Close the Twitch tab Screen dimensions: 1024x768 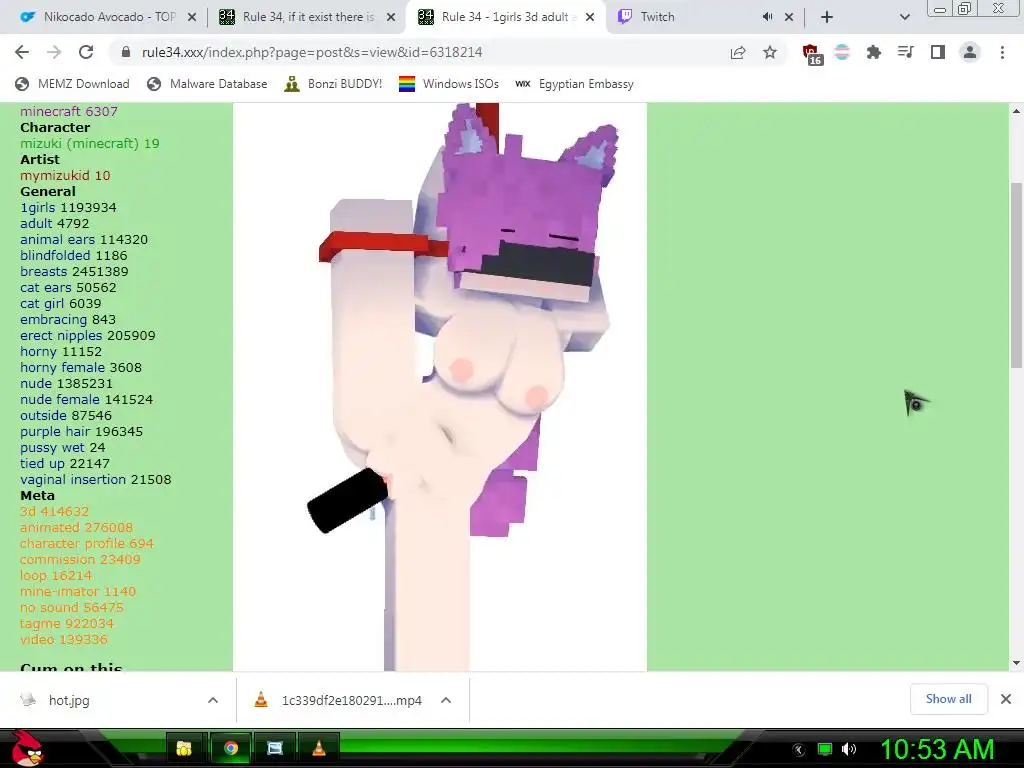tap(789, 17)
